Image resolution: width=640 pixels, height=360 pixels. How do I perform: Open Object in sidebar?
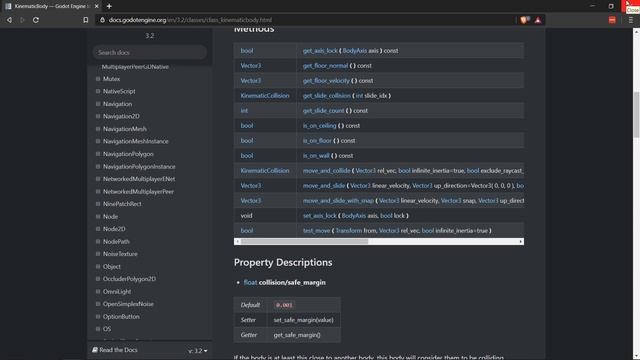pyautogui.click(x=111, y=267)
